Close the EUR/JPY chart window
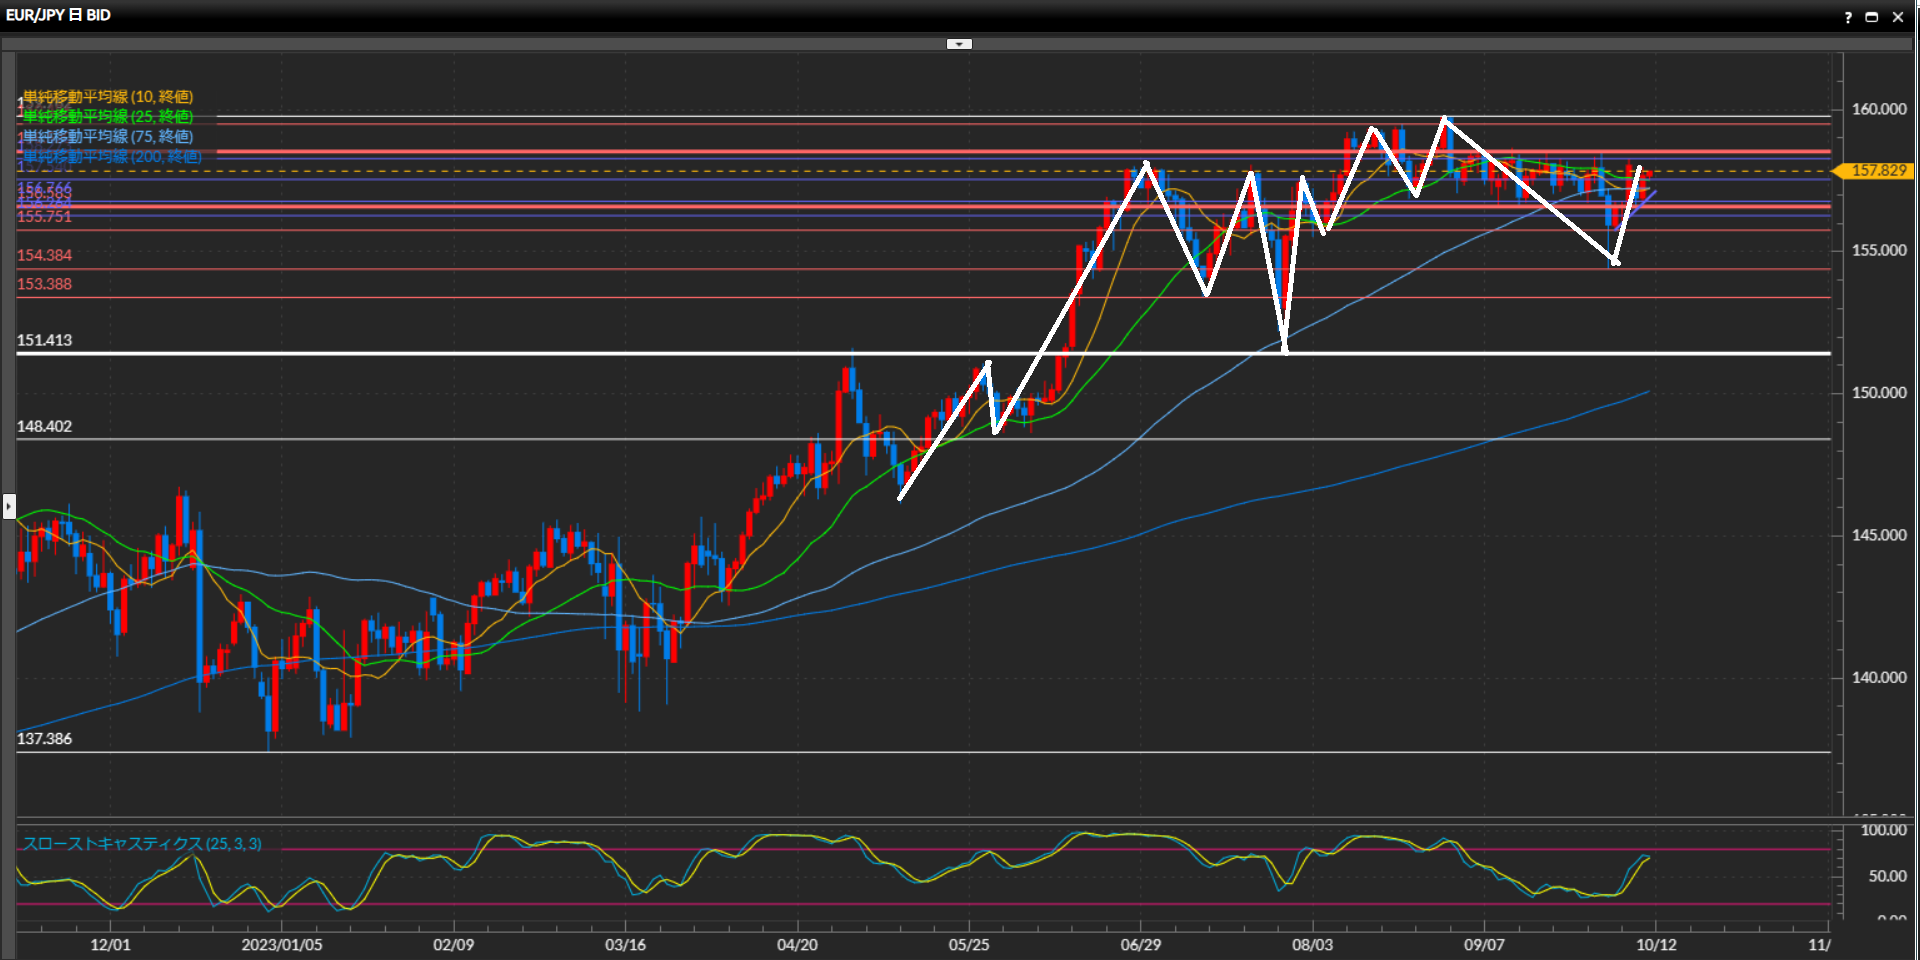The image size is (1920, 960). click(1898, 17)
